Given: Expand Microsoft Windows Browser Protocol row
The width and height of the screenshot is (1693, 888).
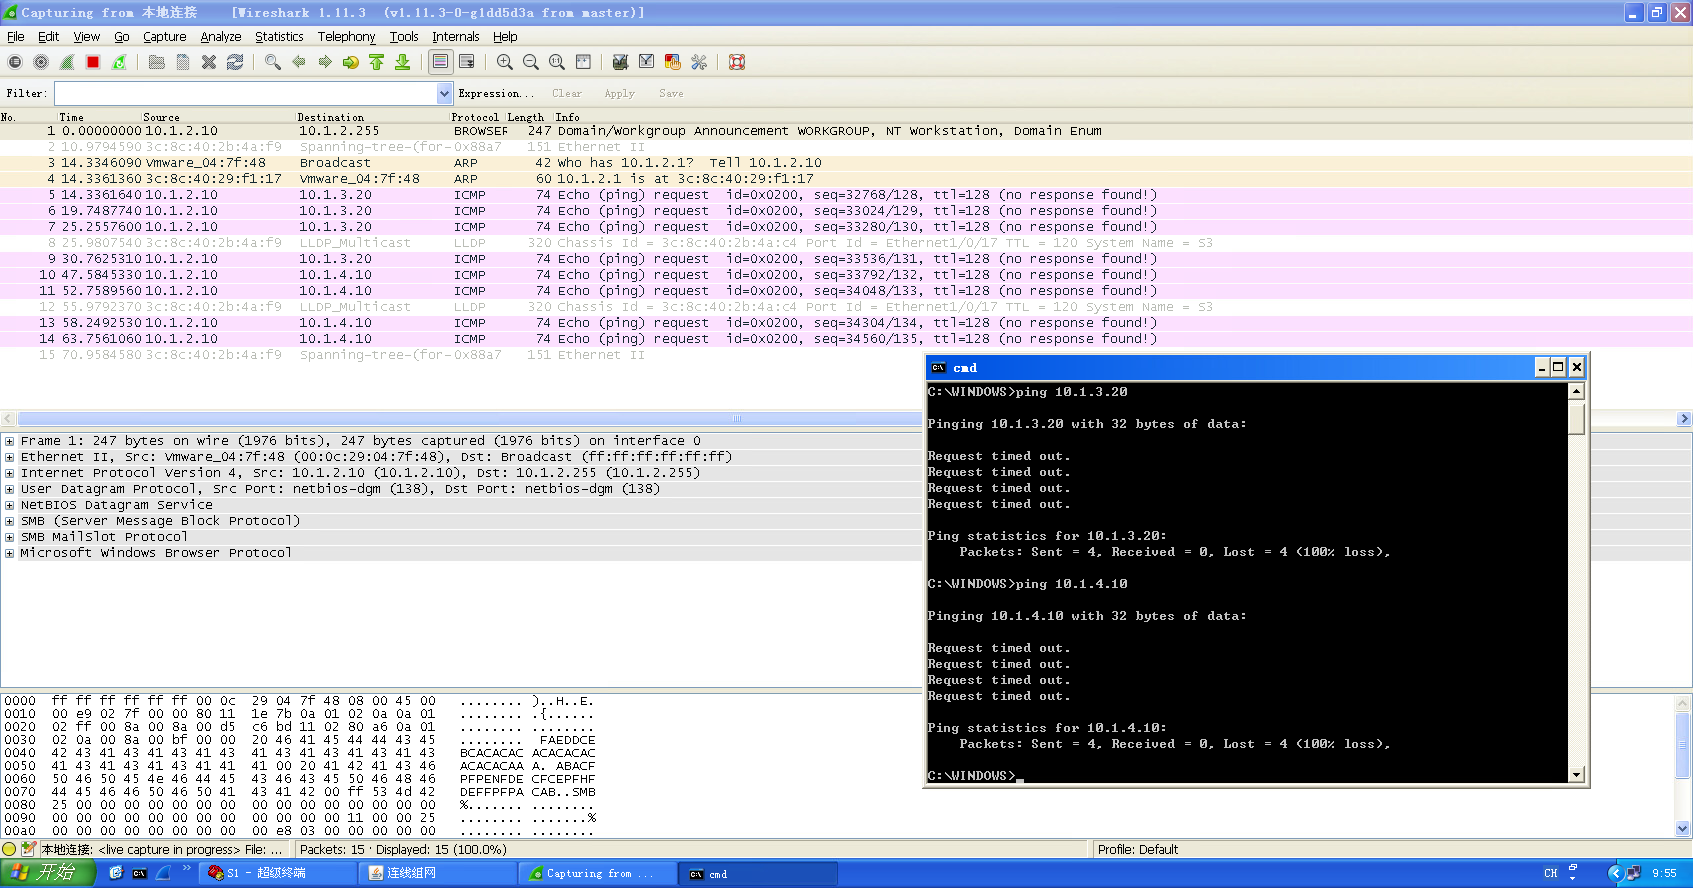Looking at the screenshot, I should point(10,553).
